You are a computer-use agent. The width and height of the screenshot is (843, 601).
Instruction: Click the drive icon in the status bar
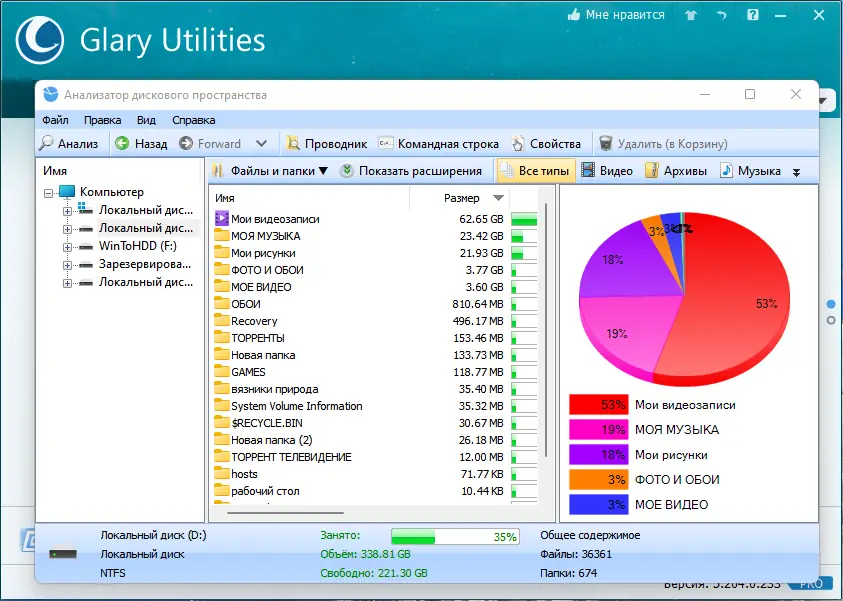click(x=63, y=554)
